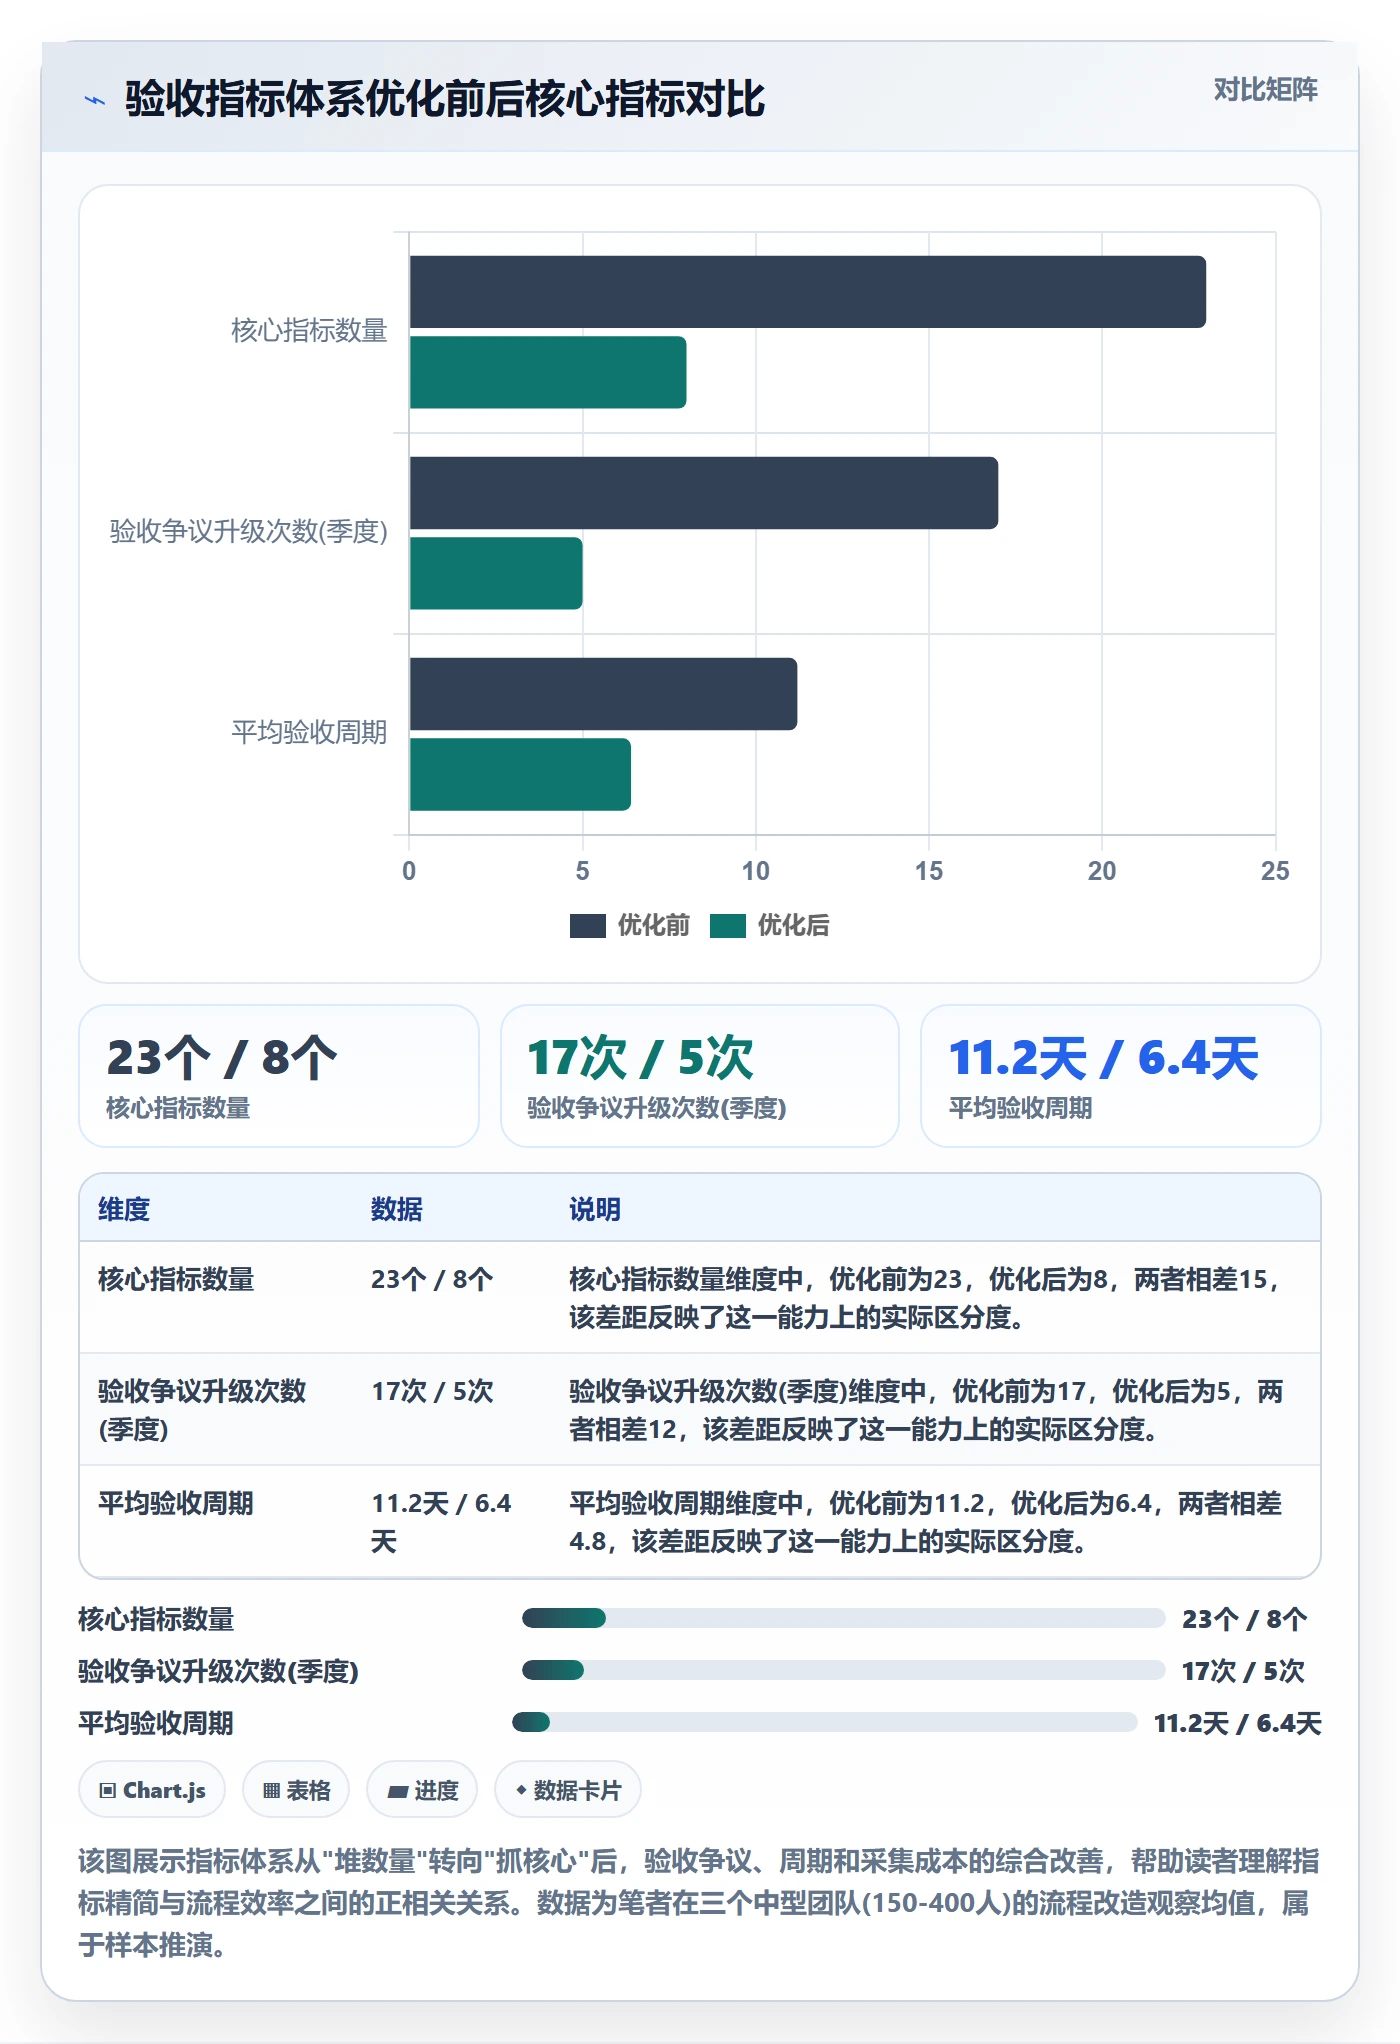Click the chart axis label 验收争议升级次数(季度)
1400x2044 pixels.
coord(249,531)
